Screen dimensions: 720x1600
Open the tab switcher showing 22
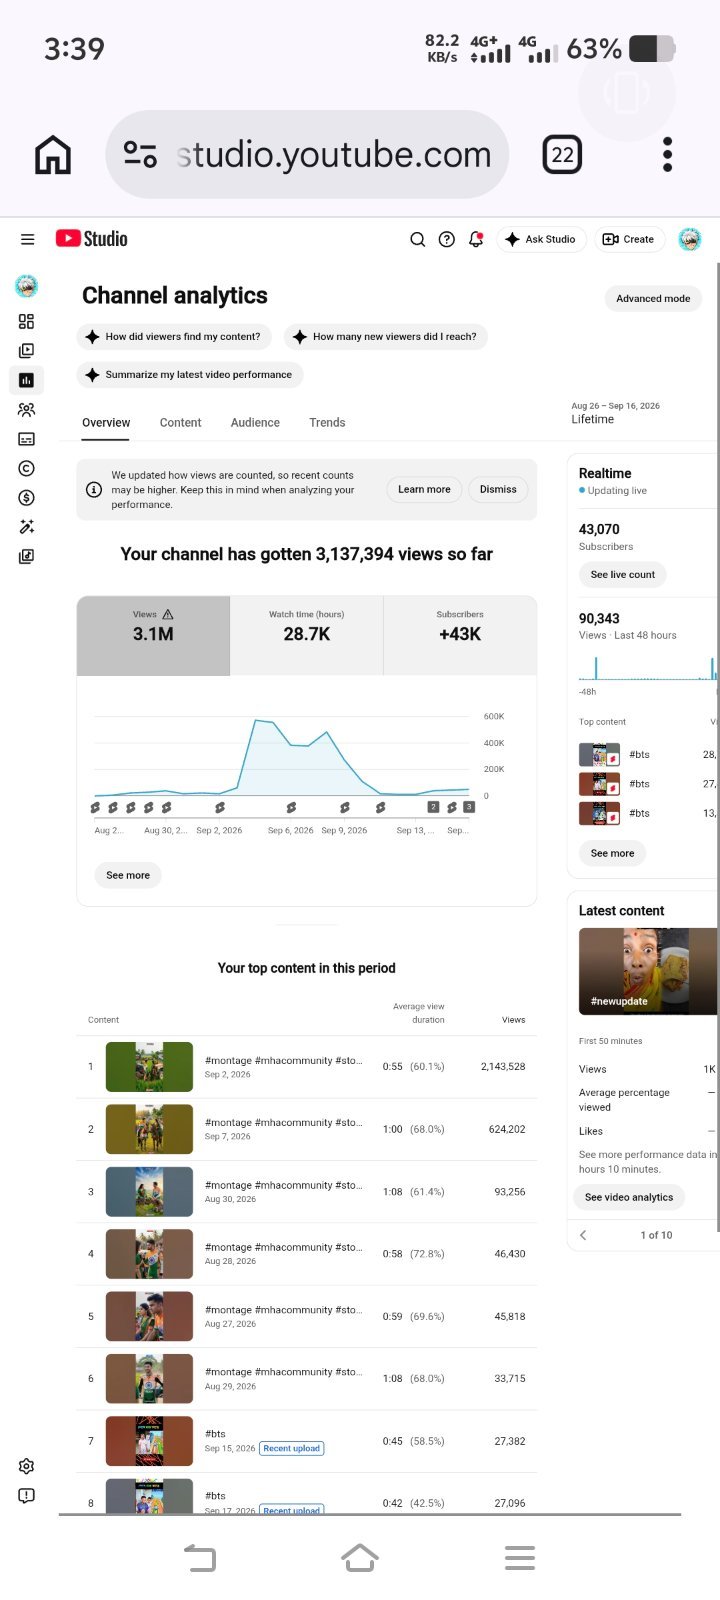point(562,154)
